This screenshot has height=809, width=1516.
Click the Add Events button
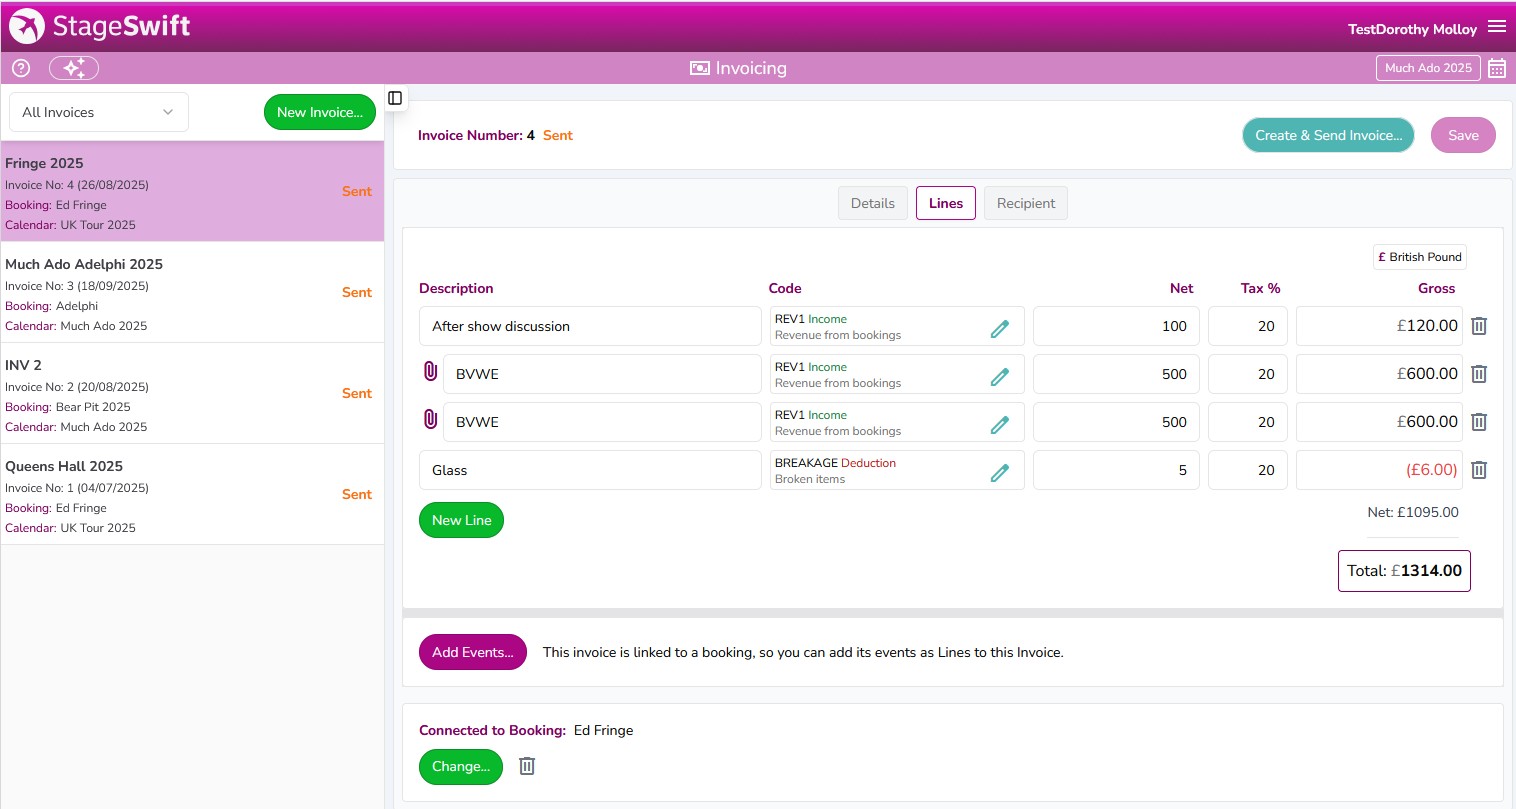click(473, 652)
